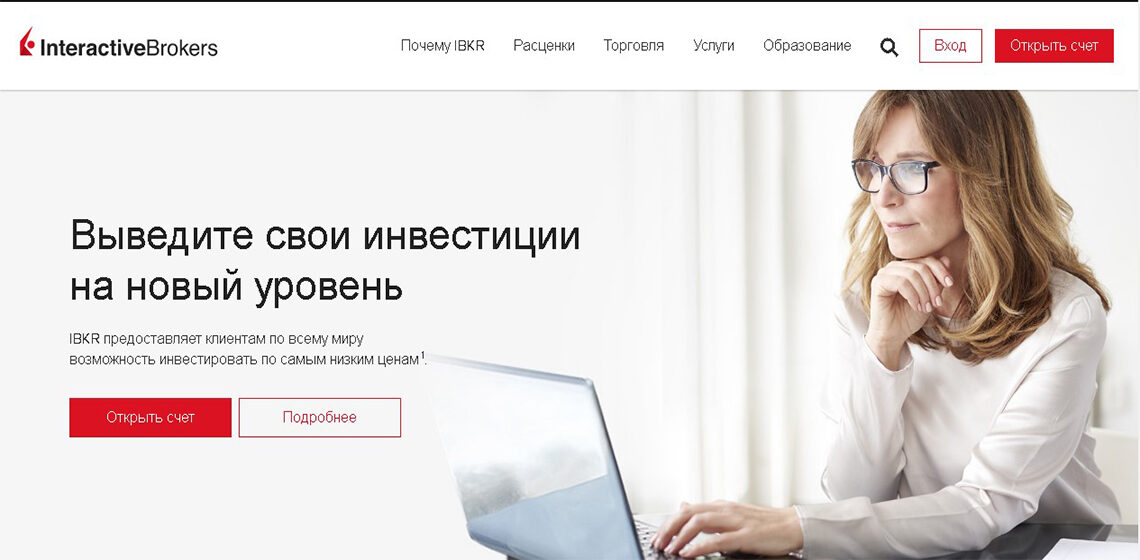Viewport: 1140px width, 560px height.
Task: Click the words на новый уровень
Action: [236, 288]
